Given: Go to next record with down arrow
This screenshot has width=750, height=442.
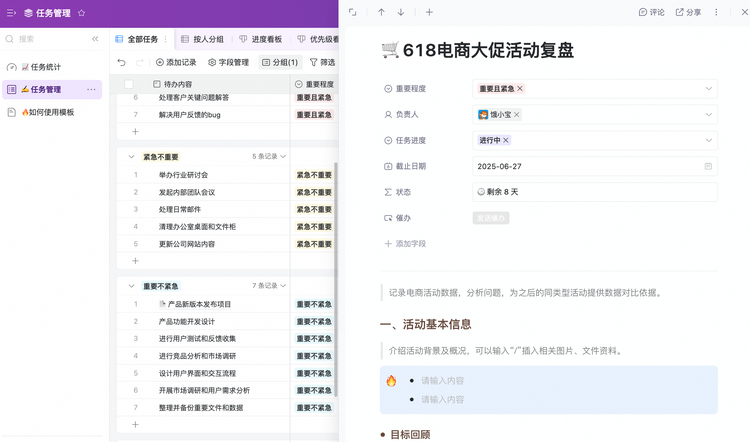Looking at the screenshot, I should (x=401, y=12).
